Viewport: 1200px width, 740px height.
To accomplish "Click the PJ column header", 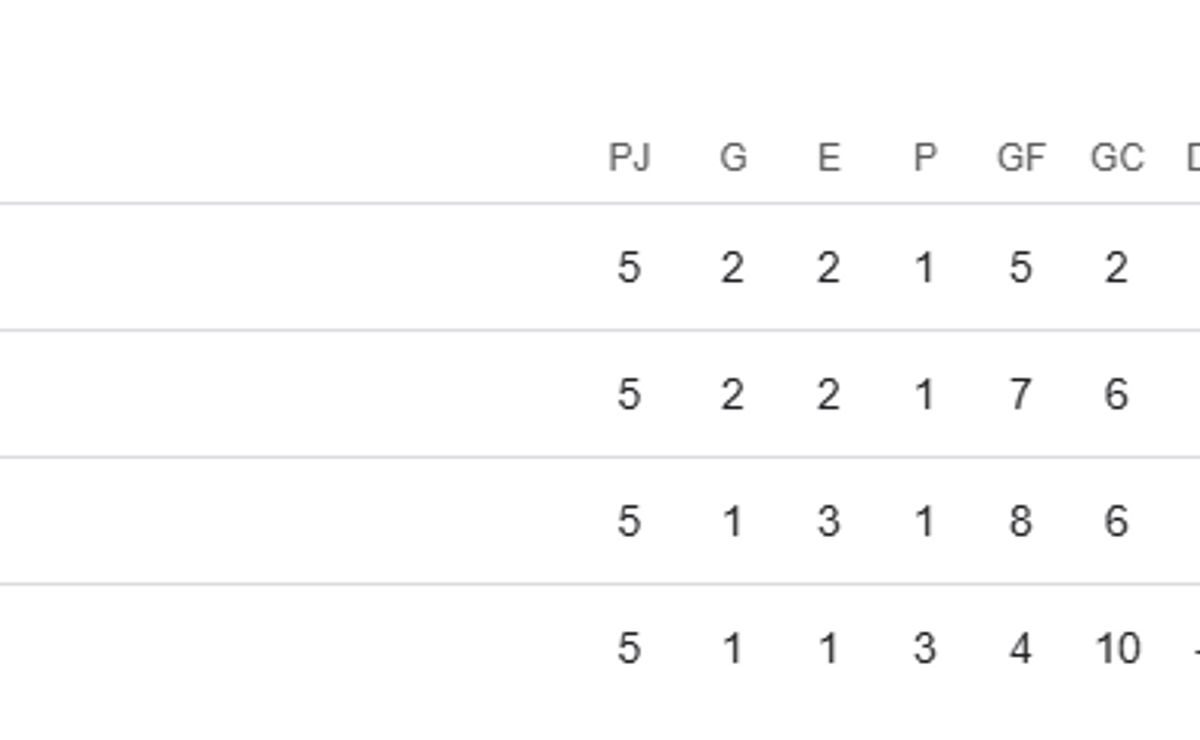I will [629, 158].
